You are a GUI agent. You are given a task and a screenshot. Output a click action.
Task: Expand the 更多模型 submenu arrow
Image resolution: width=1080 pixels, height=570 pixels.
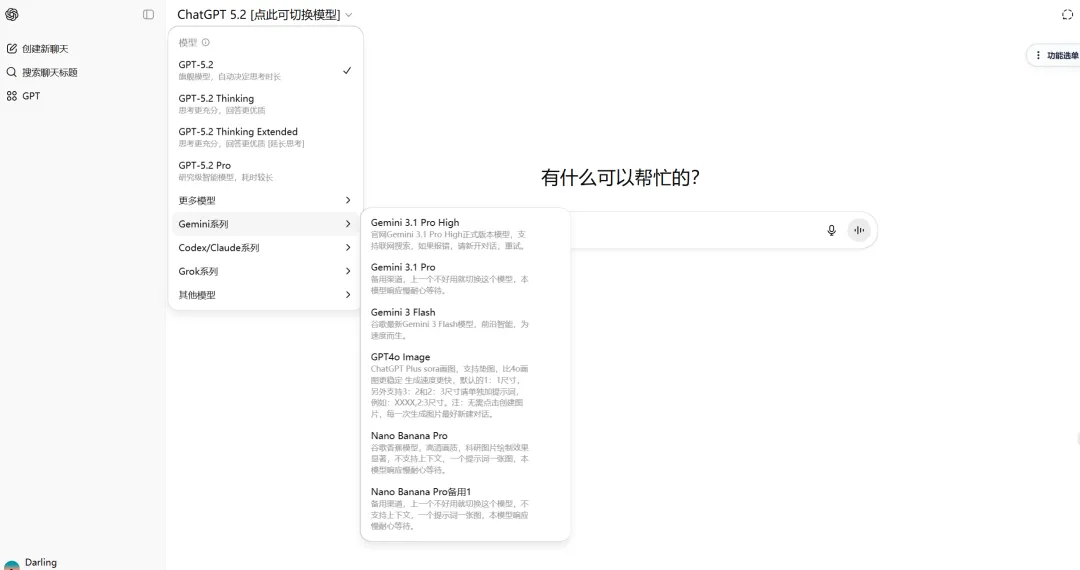[x=348, y=200]
